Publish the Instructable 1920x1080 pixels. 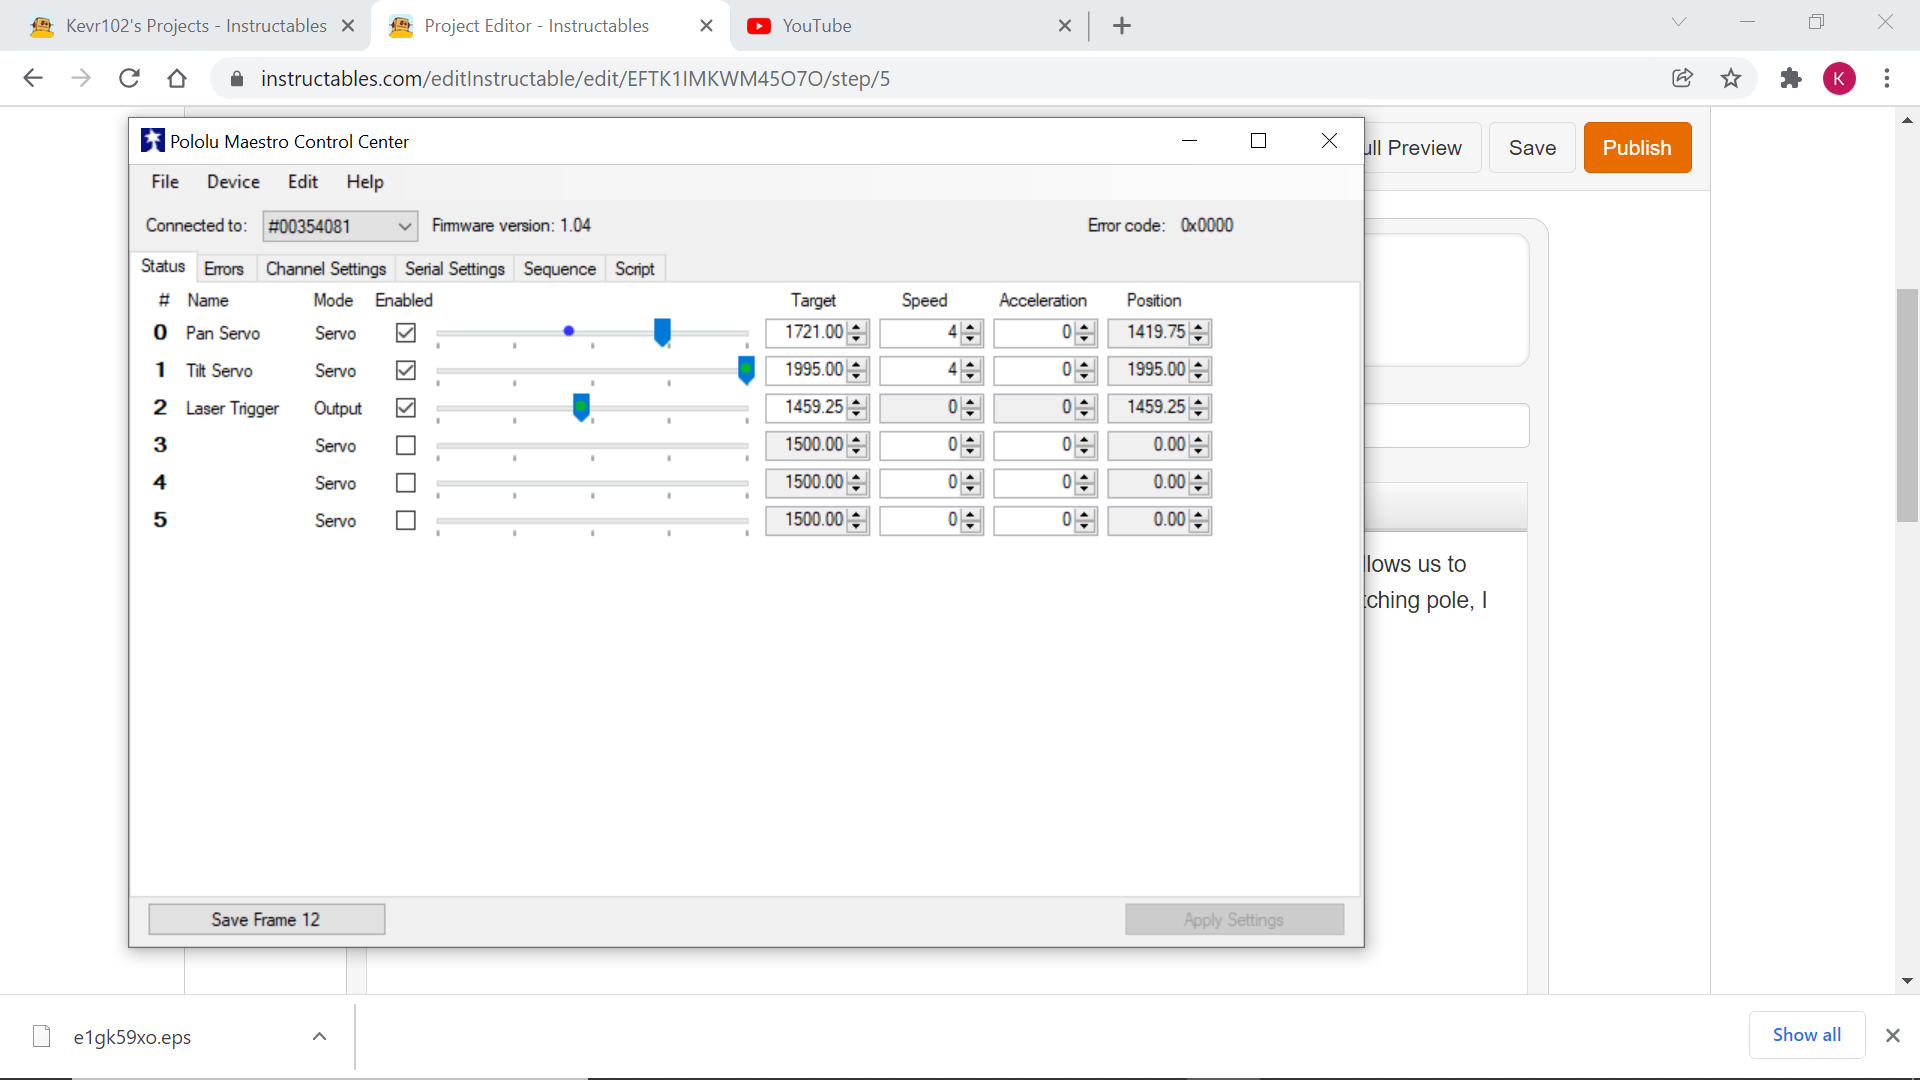point(1637,147)
